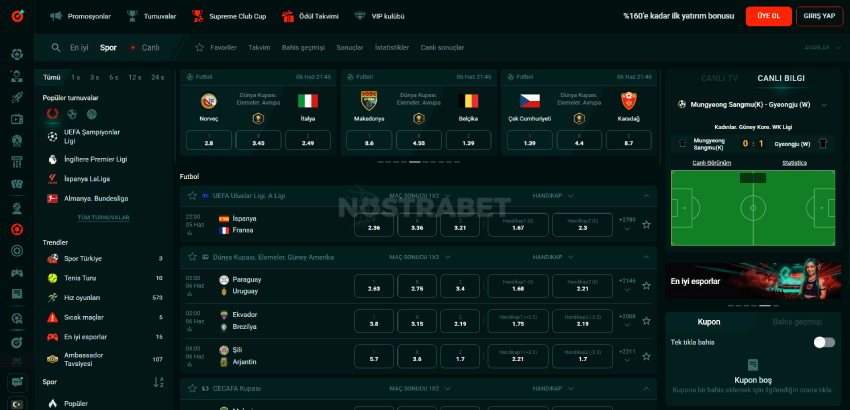Click the GİRİŞ YAP button
The width and height of the screenshot is (850, 410).
click(x=820, y=16)
